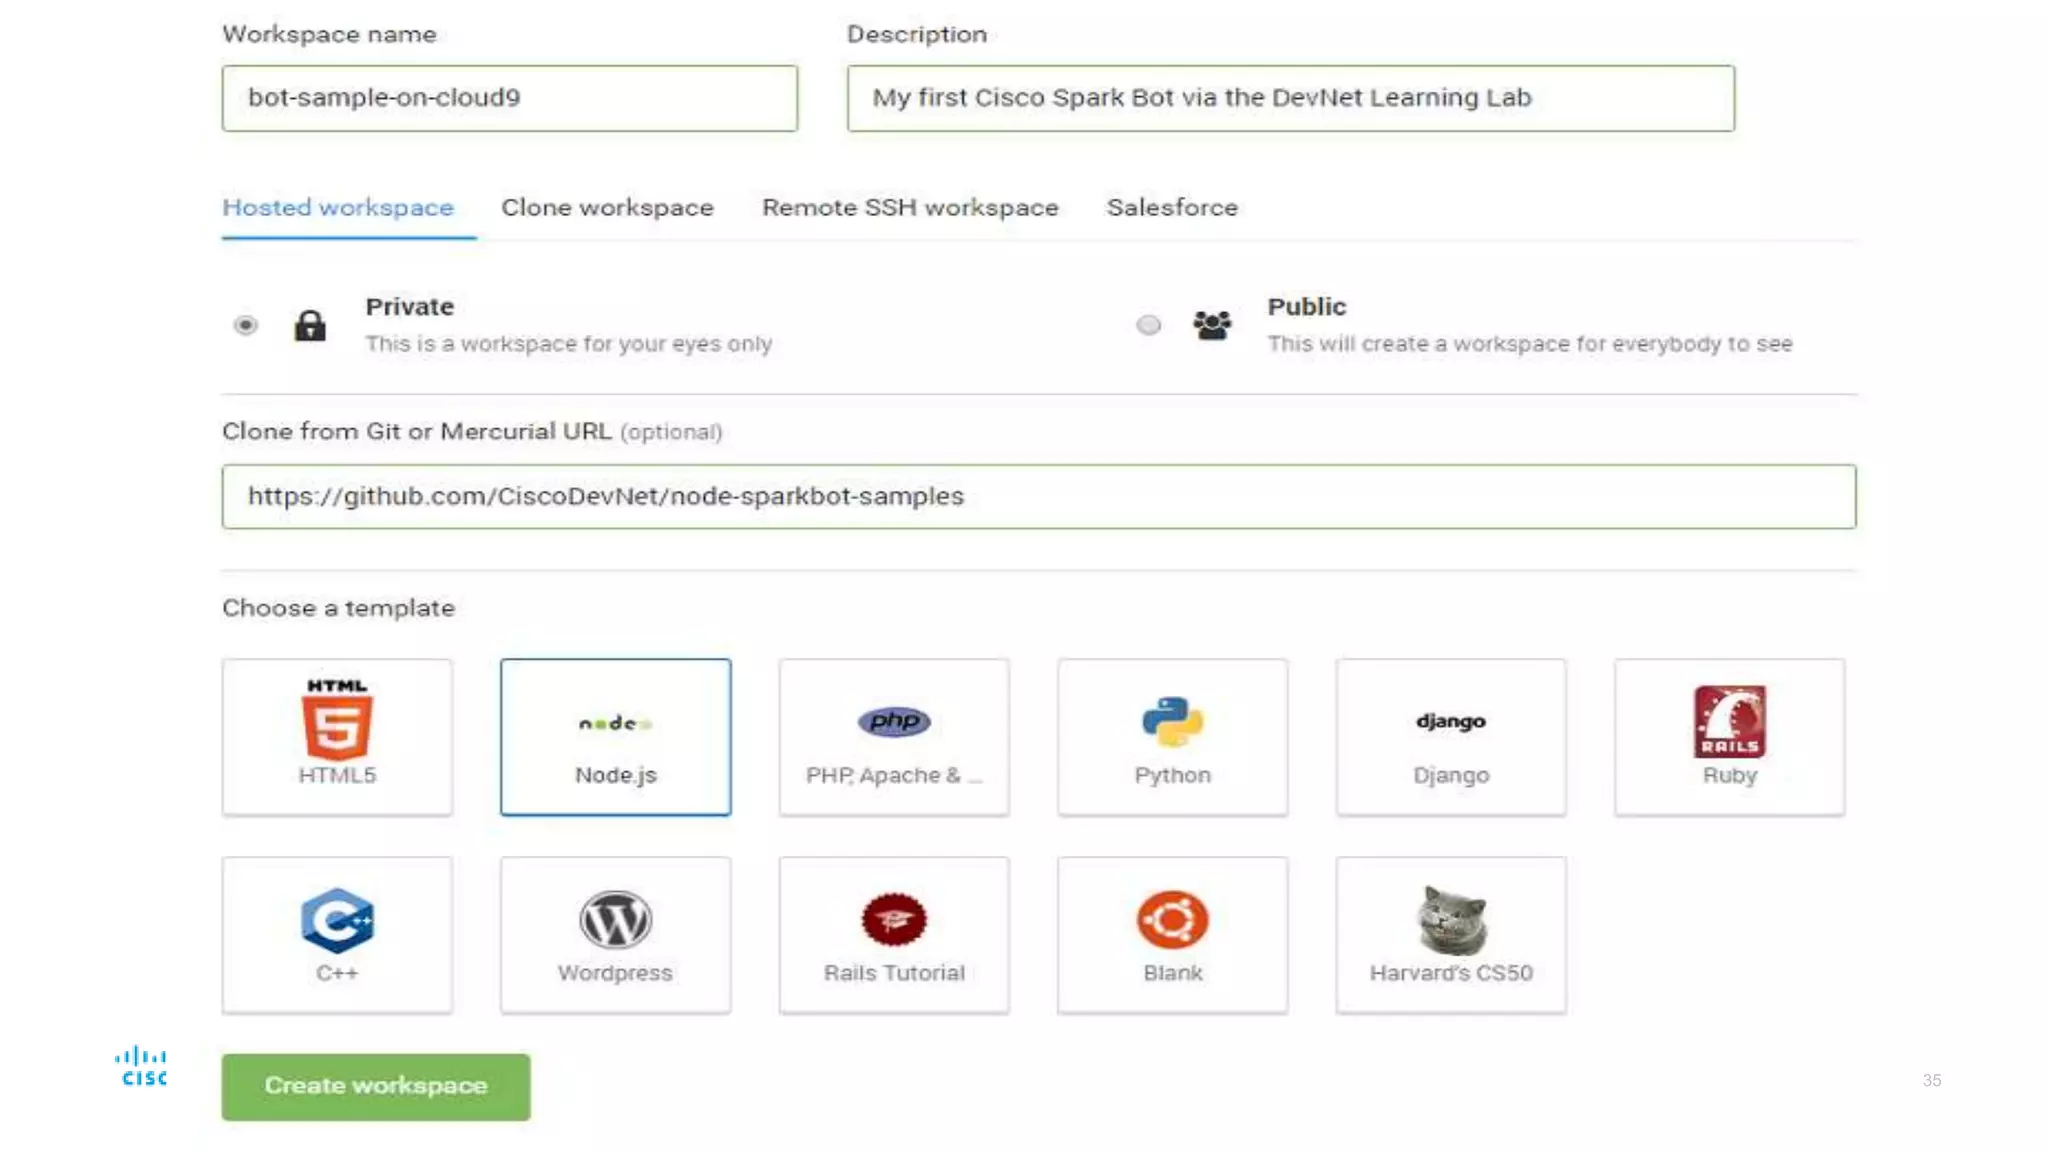Switch to the Salesforce tab

[x=1172, y=208]
